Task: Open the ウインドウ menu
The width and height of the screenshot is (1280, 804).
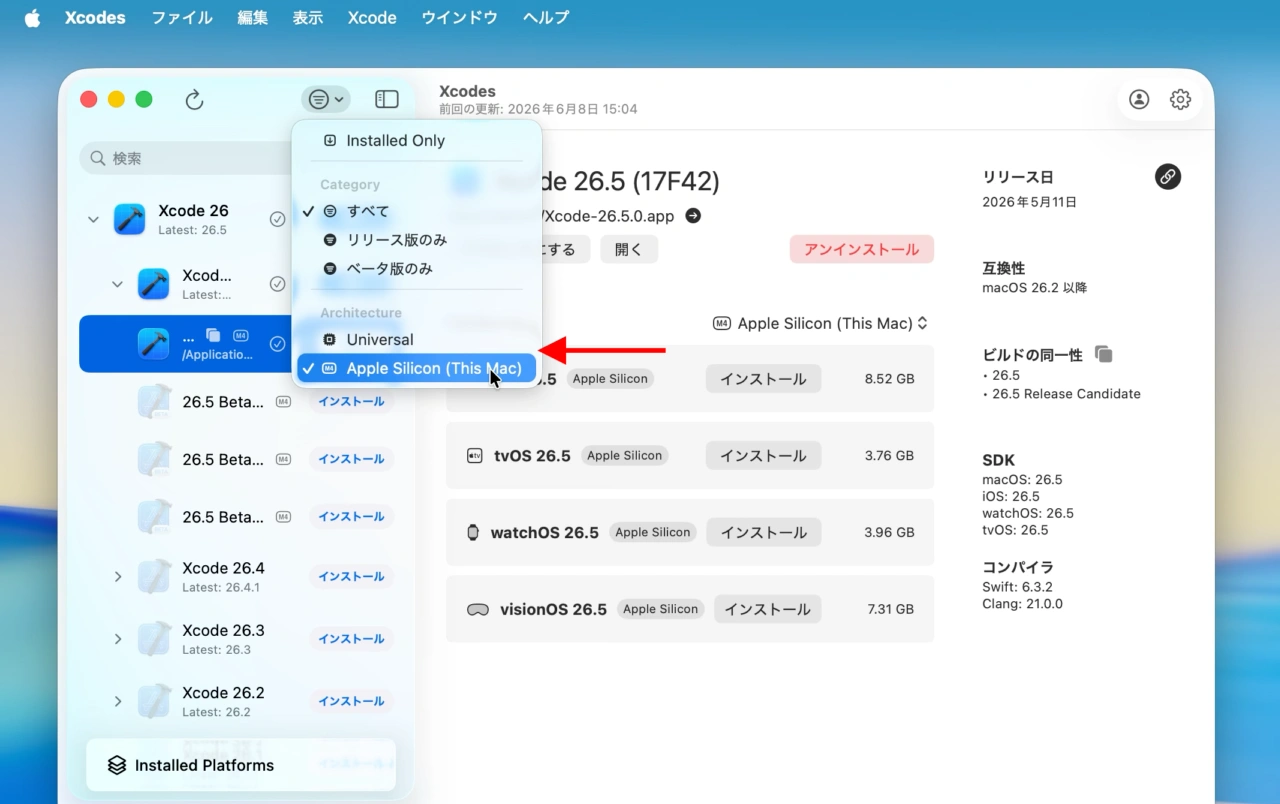Action: pyautogui.click(x=460, y=18)
